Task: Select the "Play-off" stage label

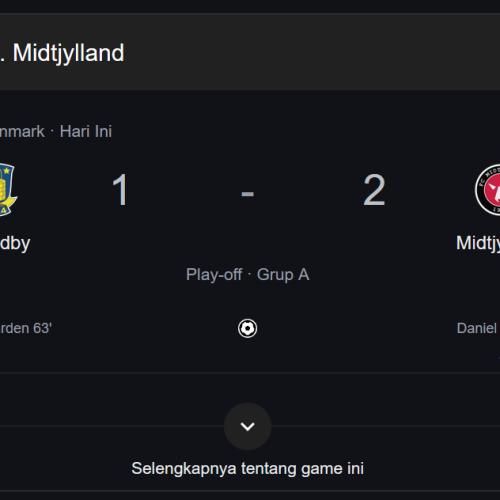Action: [214, 275]
